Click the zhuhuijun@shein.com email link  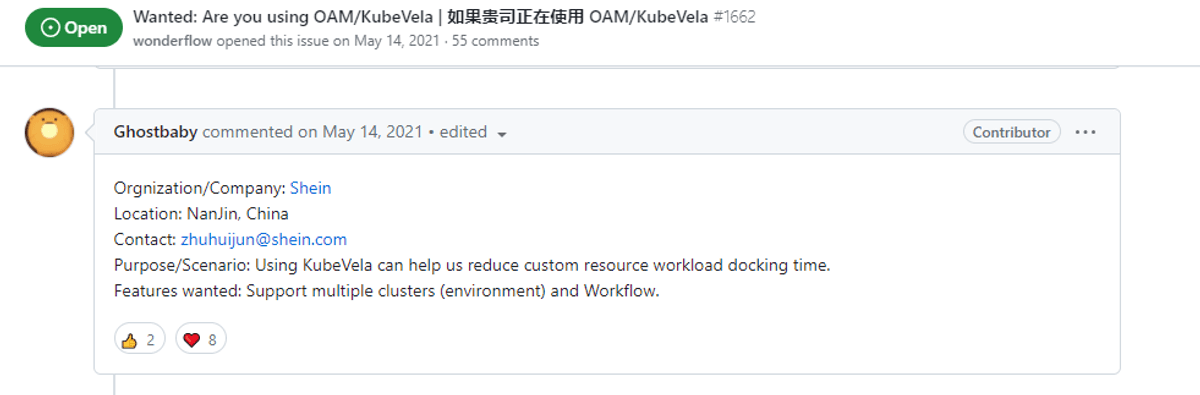264,240
